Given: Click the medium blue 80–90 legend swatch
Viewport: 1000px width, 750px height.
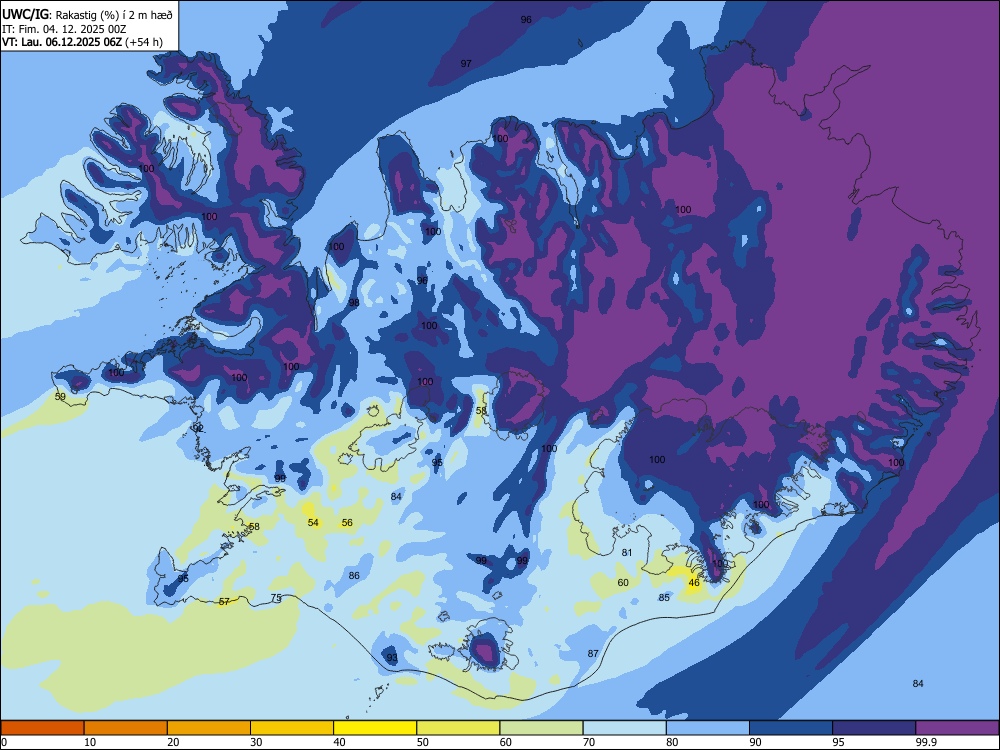Looking at the screenshot, I should (x=708, y=728).
